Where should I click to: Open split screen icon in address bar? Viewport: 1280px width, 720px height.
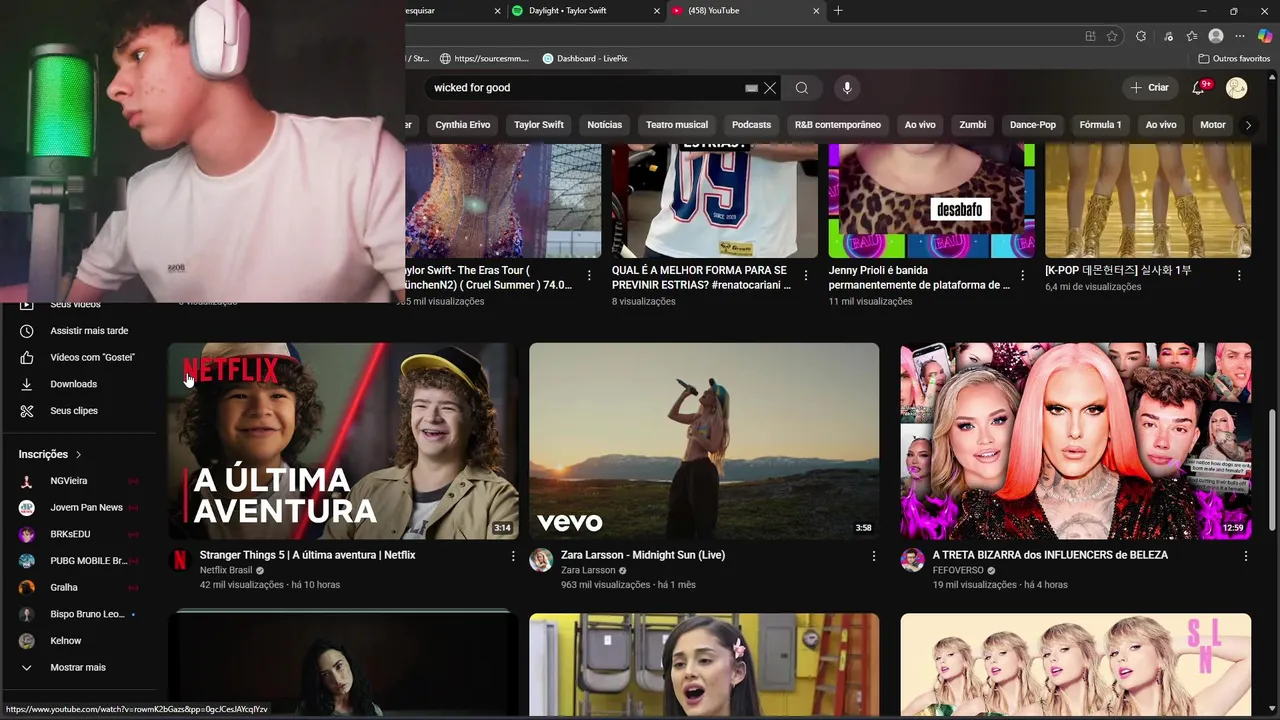pos(1090,36)
